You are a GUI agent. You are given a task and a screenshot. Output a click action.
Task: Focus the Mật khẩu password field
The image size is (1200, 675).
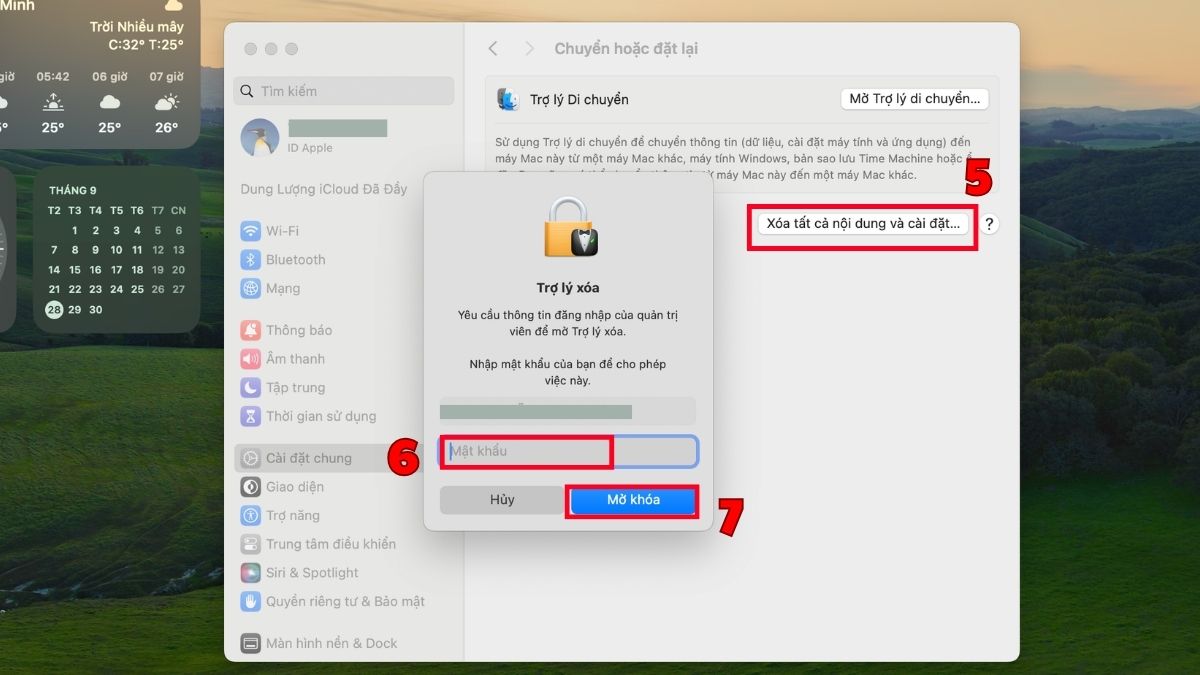click(569, 451)
